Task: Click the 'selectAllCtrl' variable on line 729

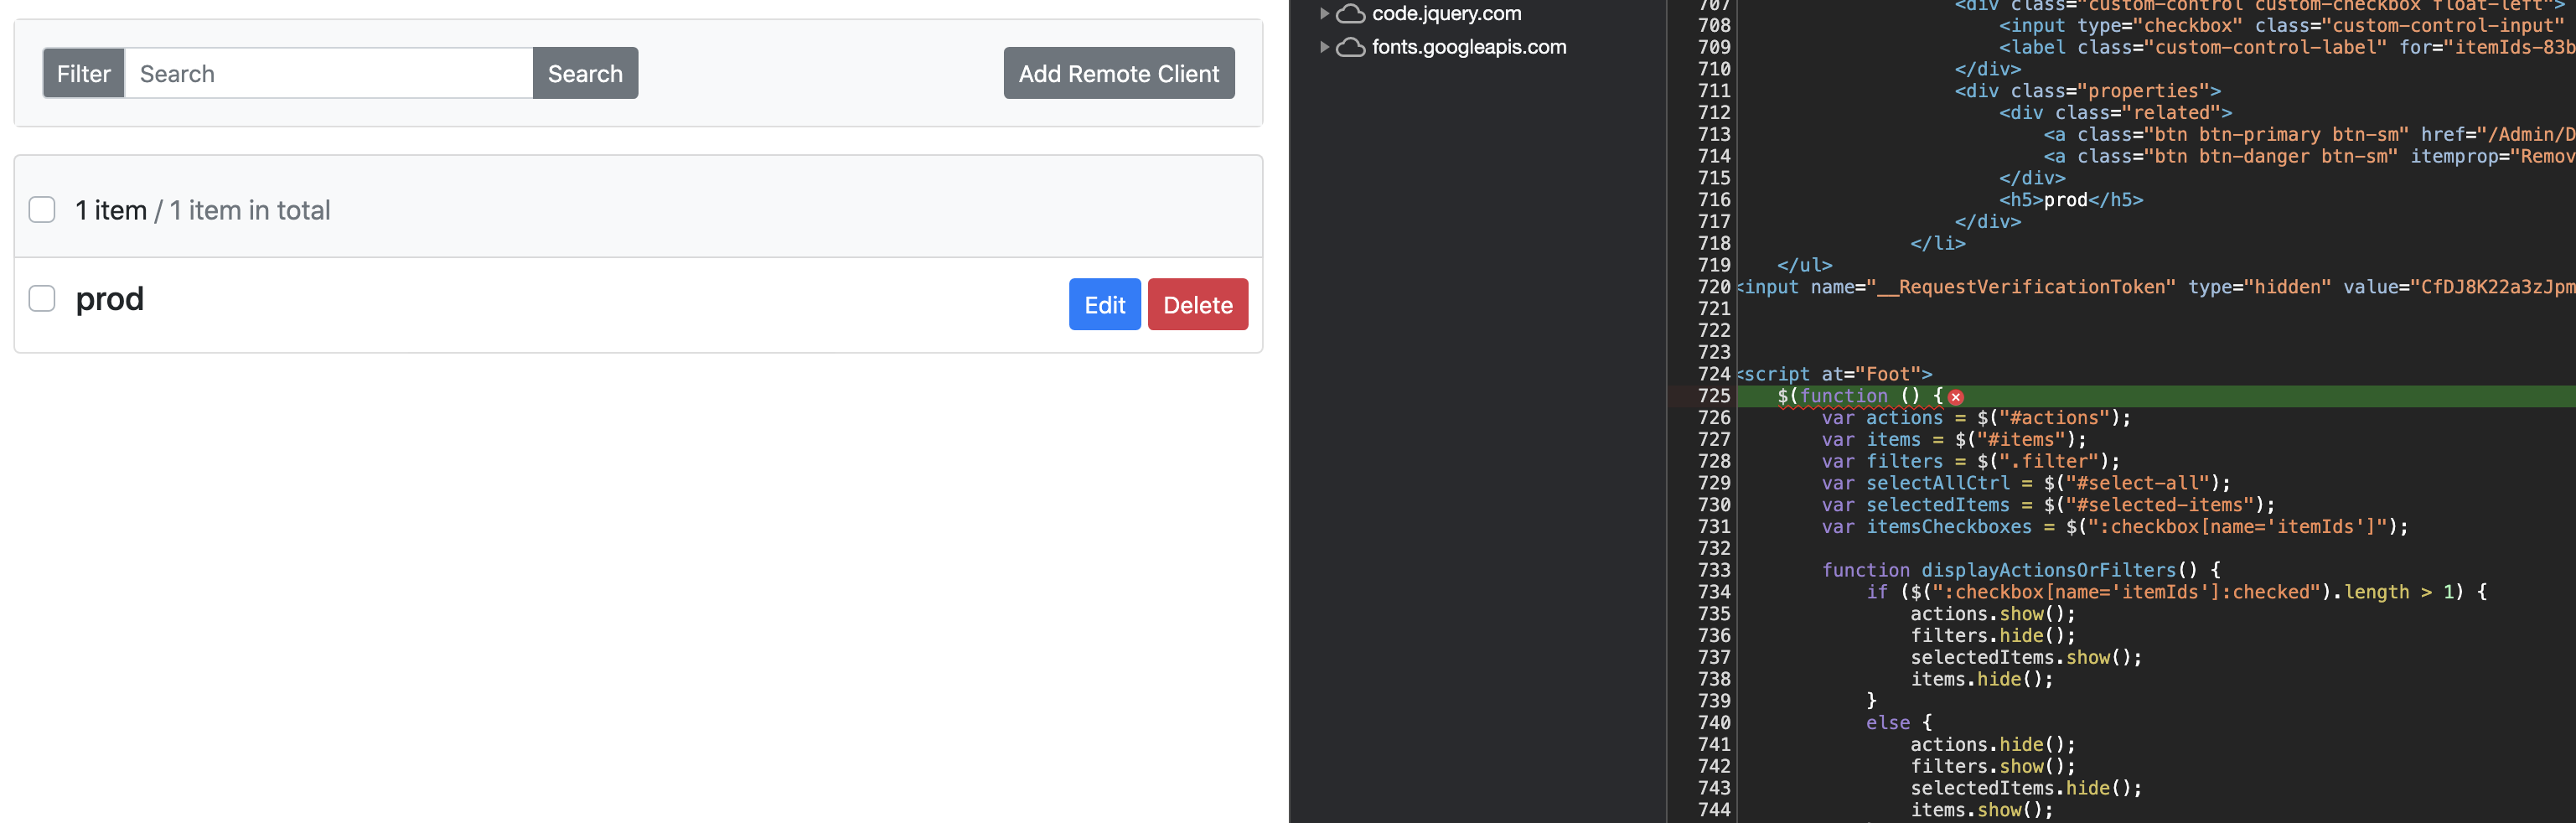Action: tap(1938, 483)
